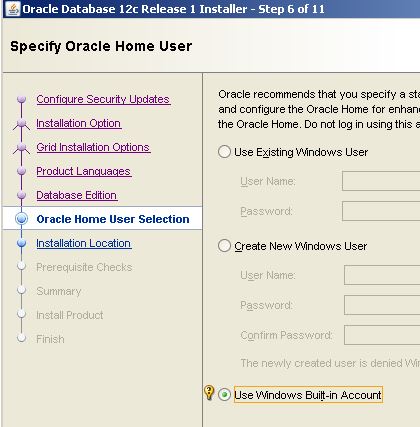Choose Use Windows Built-in Account radio
This screenshot has width=420, height=427.
(x=224, y=395)
